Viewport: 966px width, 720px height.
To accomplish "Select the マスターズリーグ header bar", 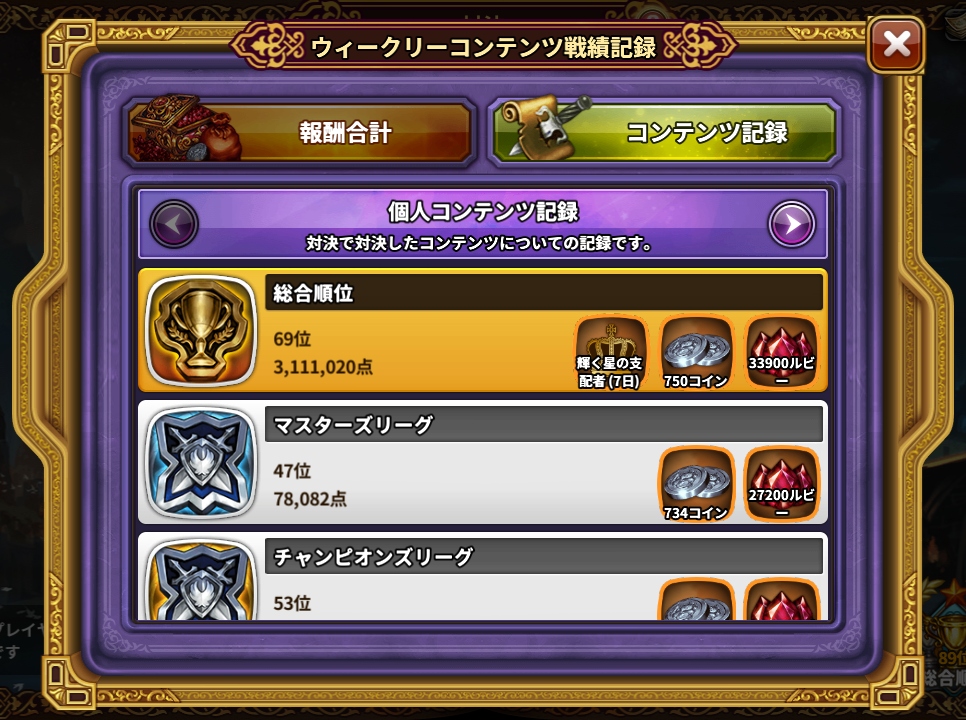I will coord(544,424).
